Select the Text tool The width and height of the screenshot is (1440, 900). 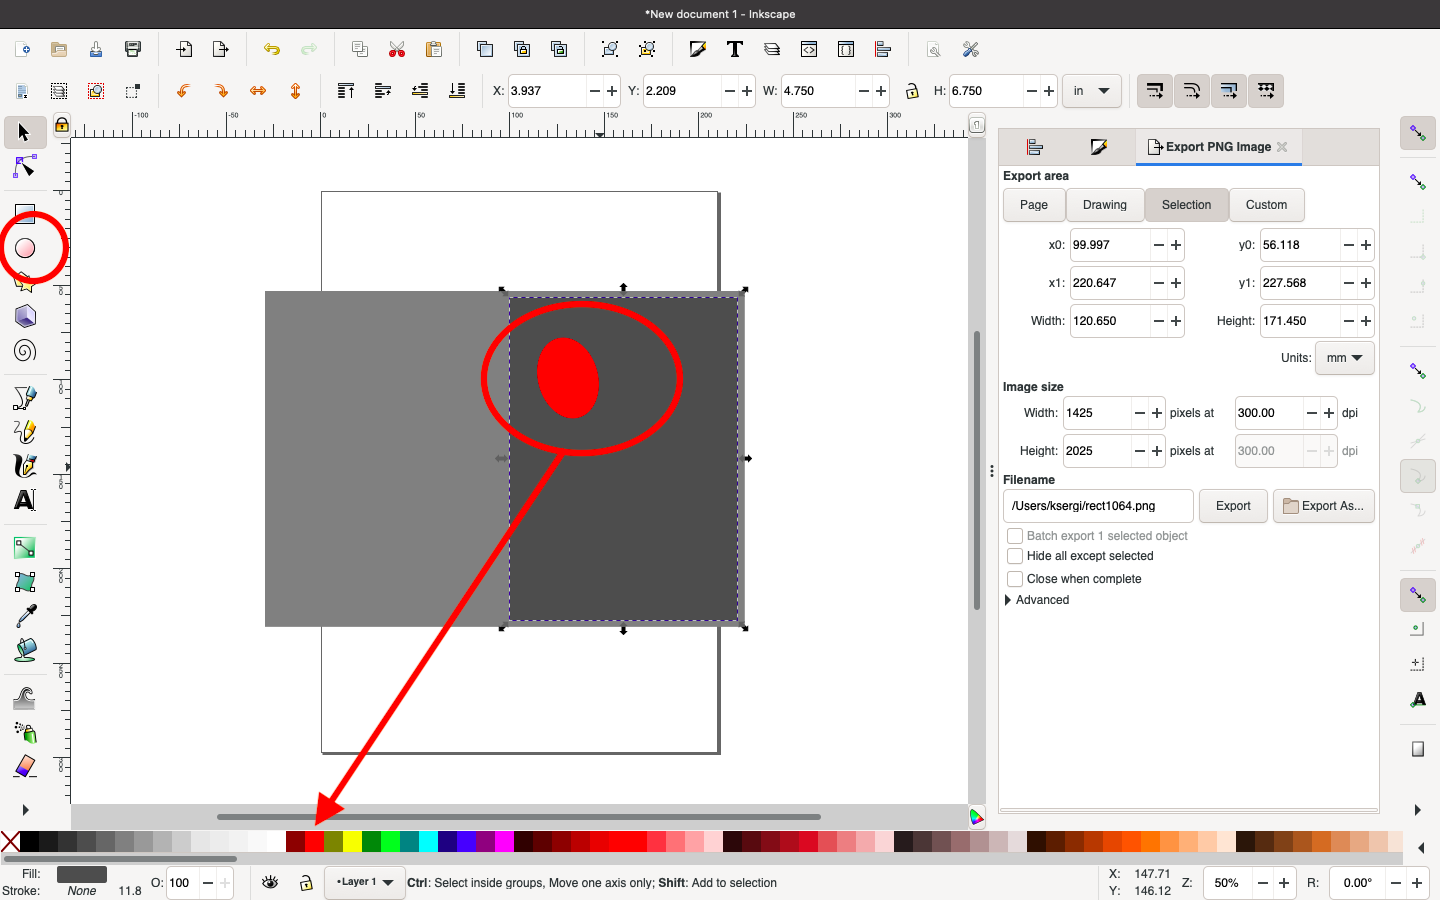tap(25, 498)
